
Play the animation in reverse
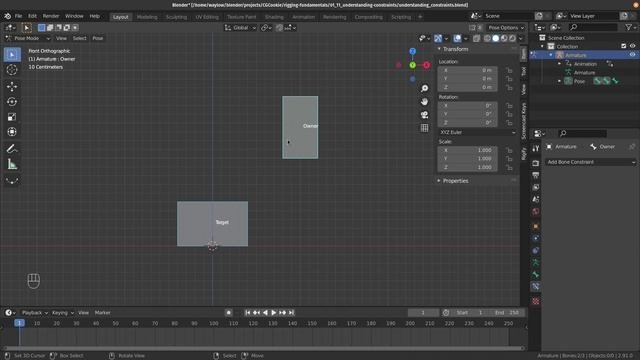pyautogui.click(x=265, y=313)
